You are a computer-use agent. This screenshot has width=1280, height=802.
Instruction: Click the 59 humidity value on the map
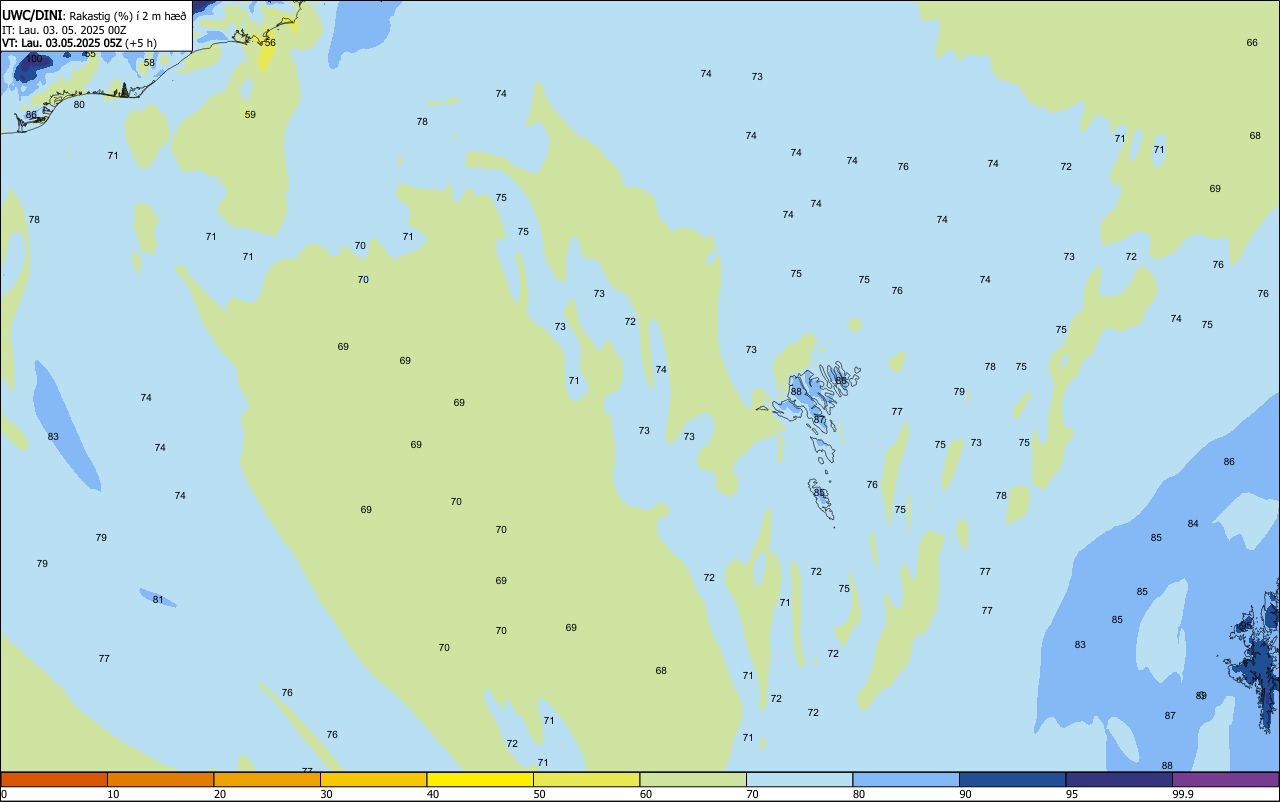point(250,115)
